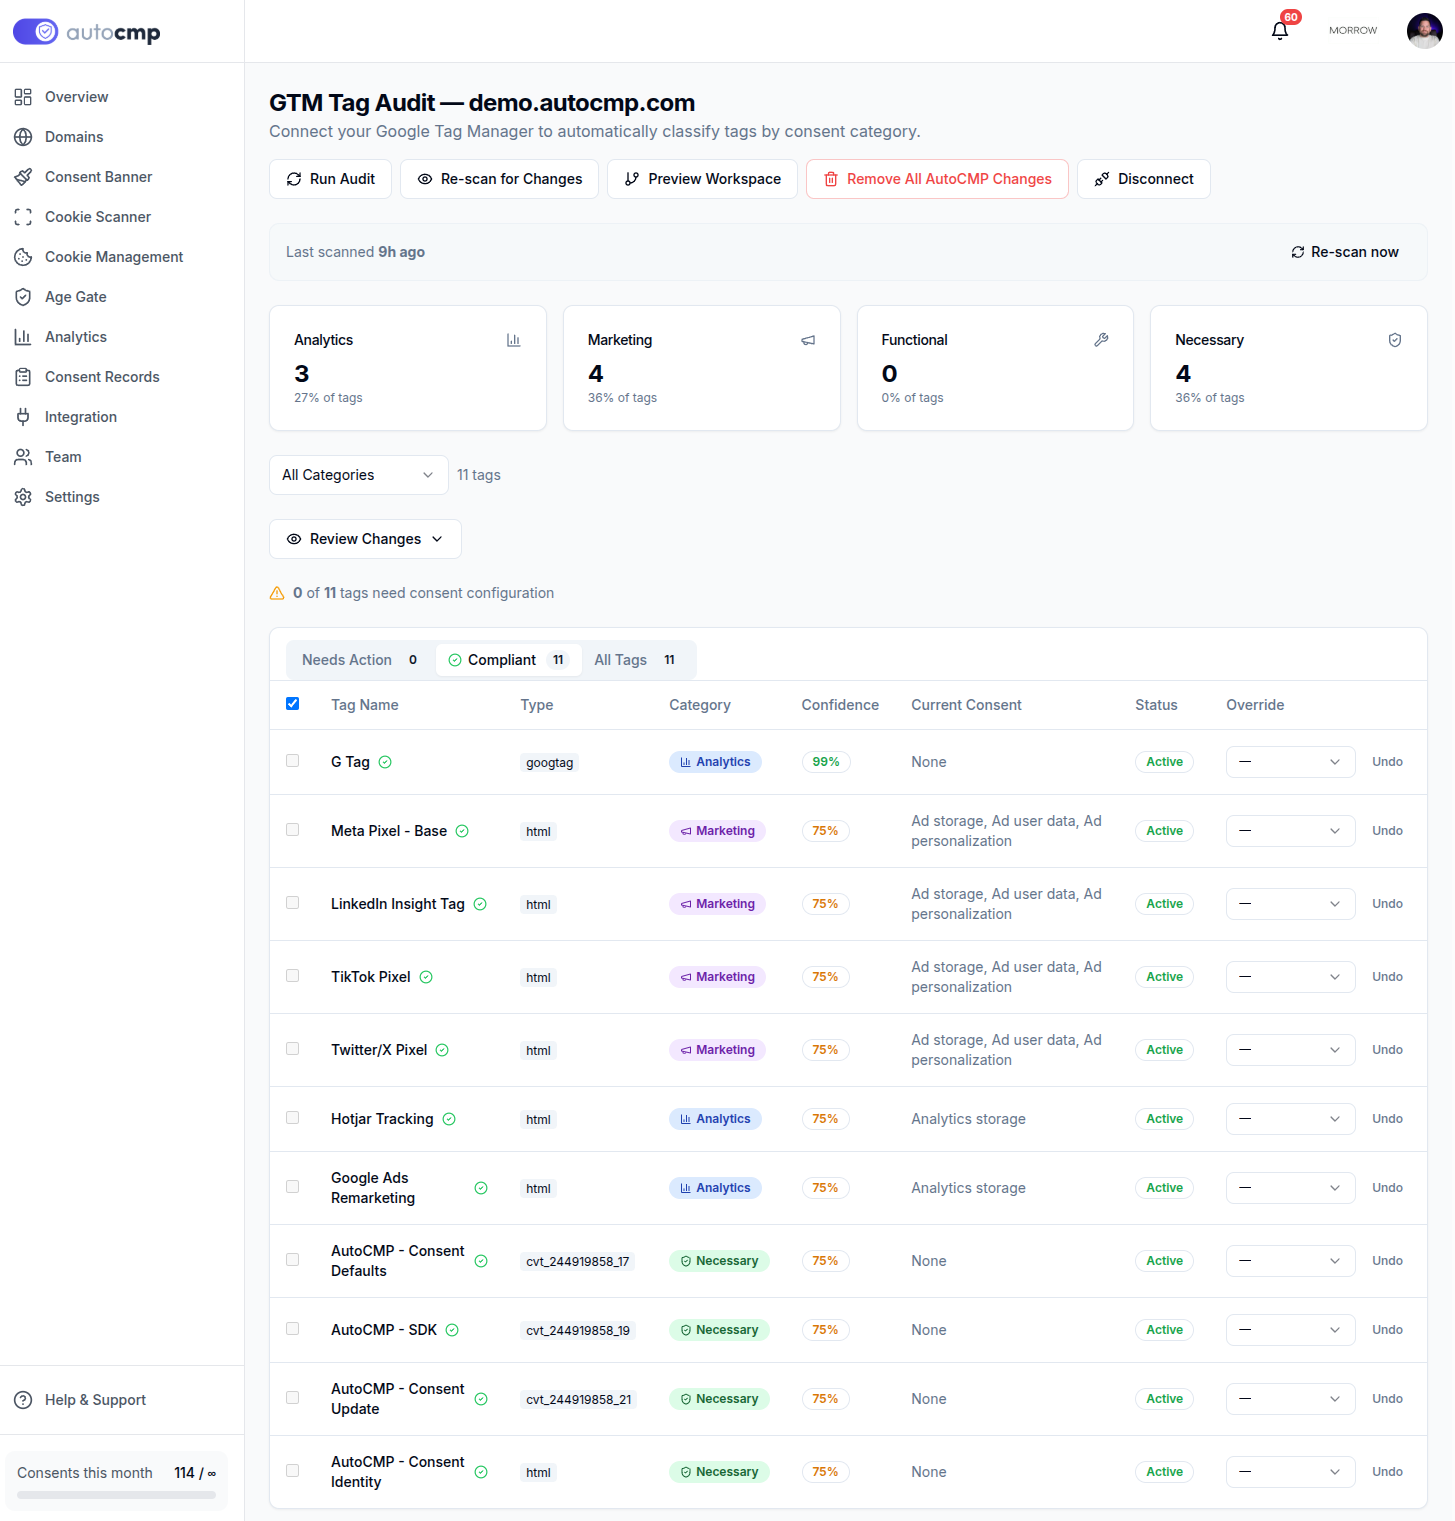Open the Override dropdown for G Tag

tap(1290, 762)
